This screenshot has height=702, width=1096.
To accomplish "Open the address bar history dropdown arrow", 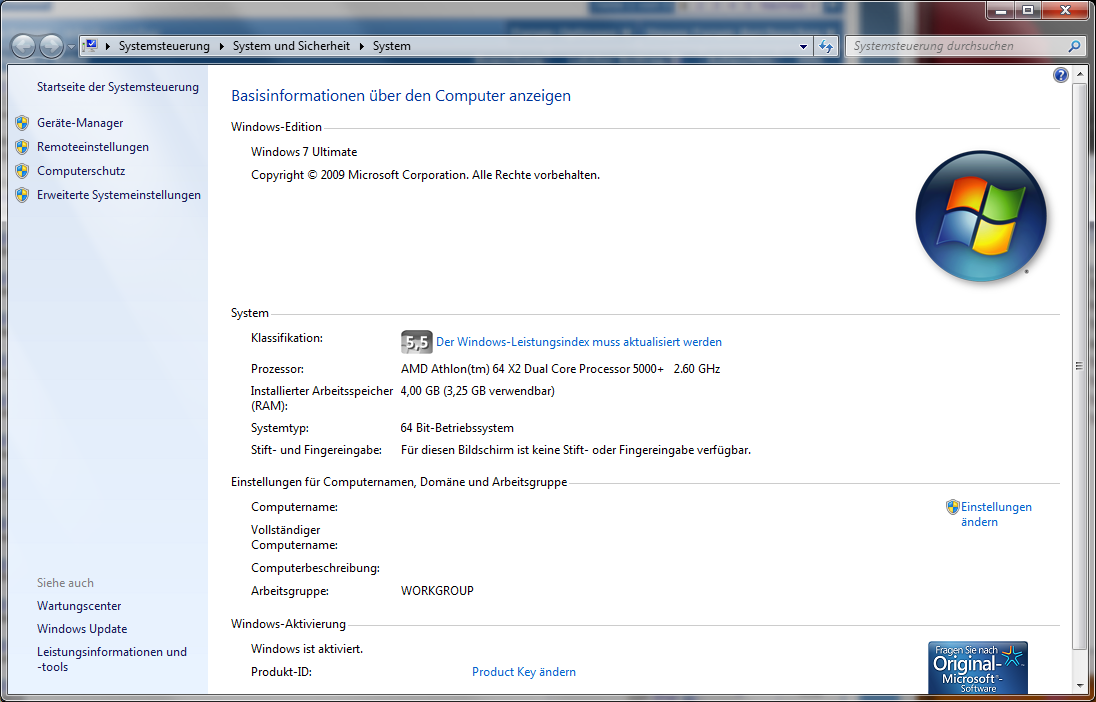I will click(803, 47).
